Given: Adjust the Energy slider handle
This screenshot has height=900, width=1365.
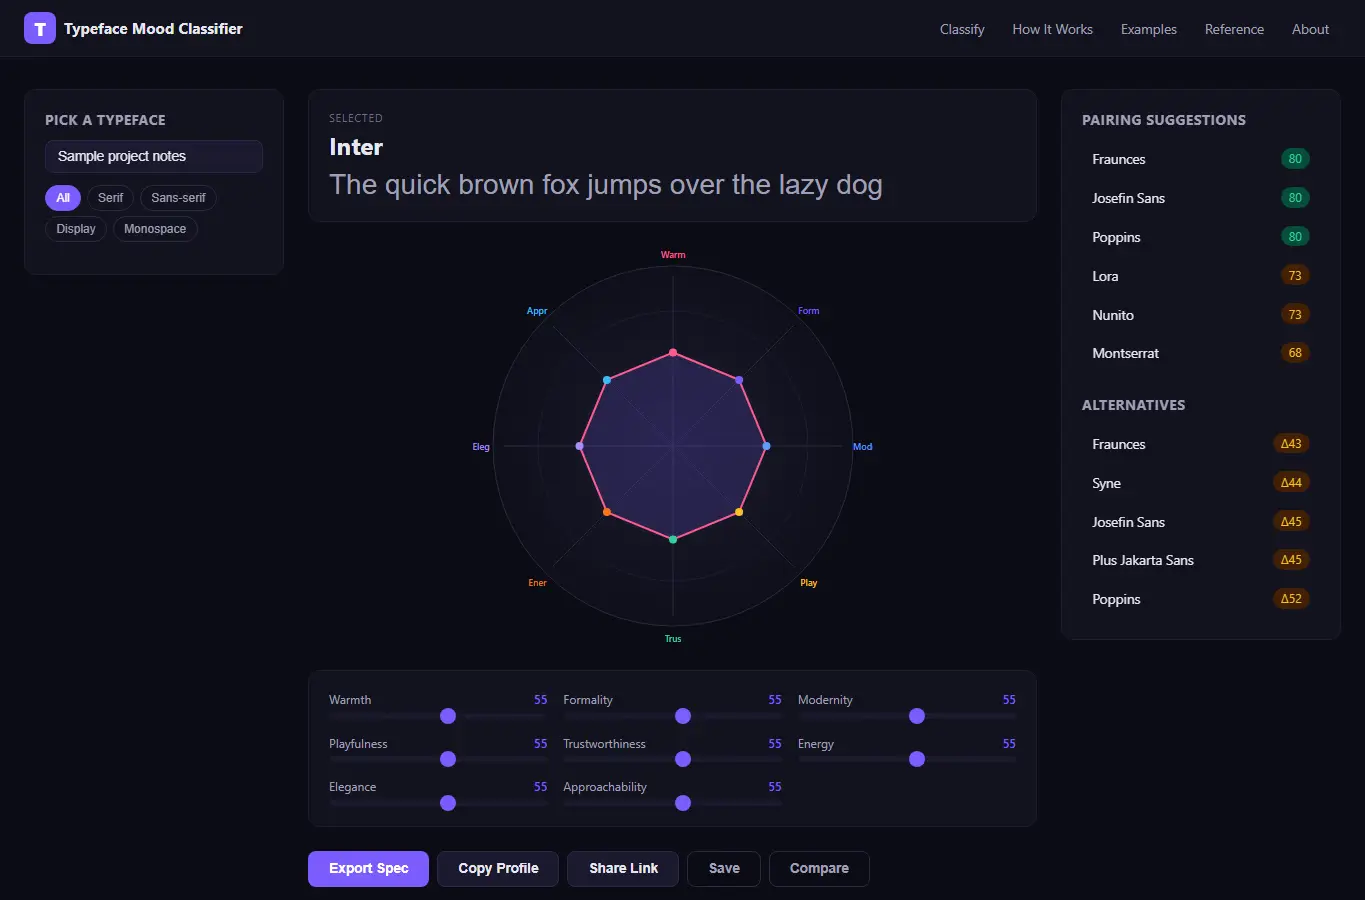Looking at the screenshot, I should 917,759.
